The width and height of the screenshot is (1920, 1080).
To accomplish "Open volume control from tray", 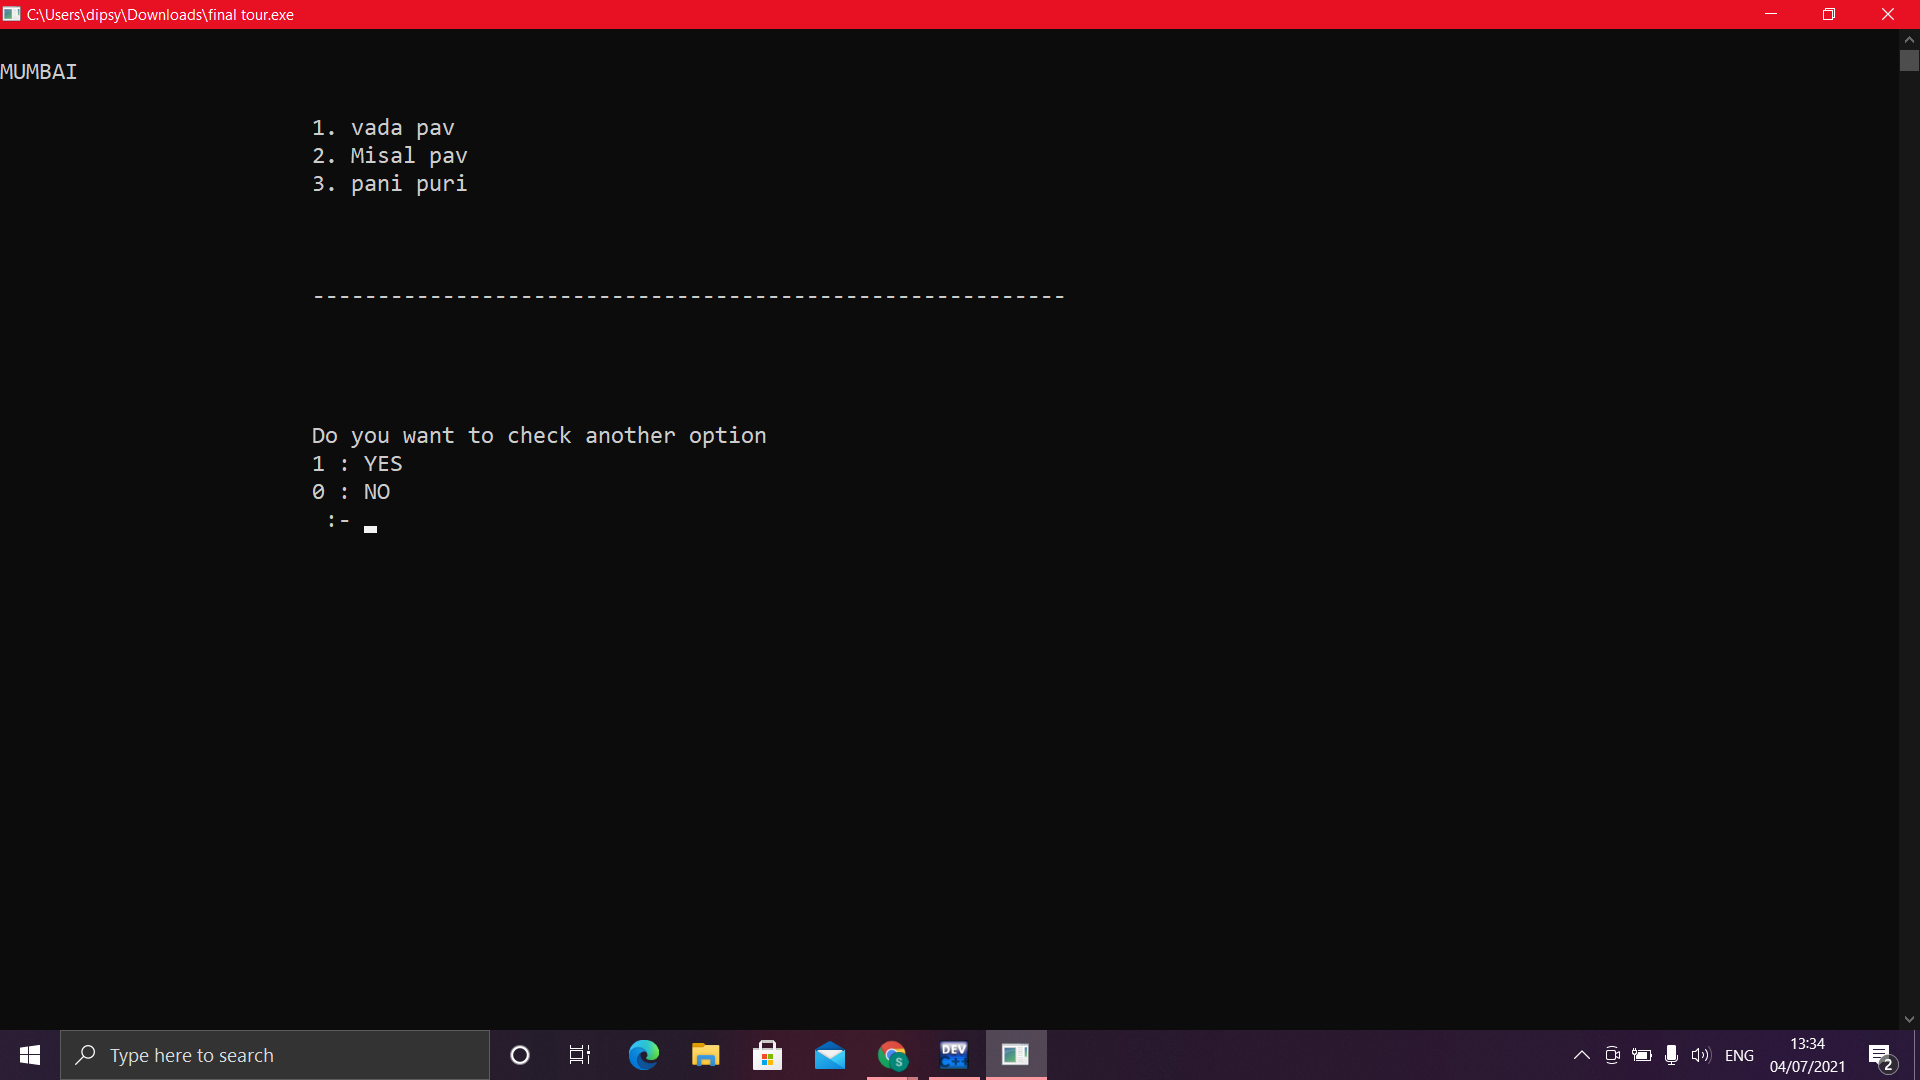I will [x=1700, y=1055].
